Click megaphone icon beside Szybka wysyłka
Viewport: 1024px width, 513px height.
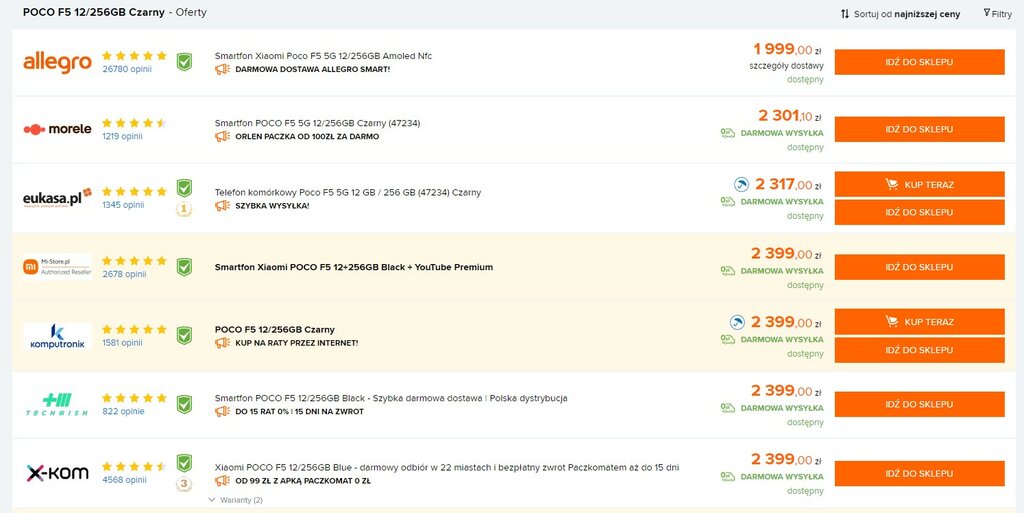coord(222,206)
